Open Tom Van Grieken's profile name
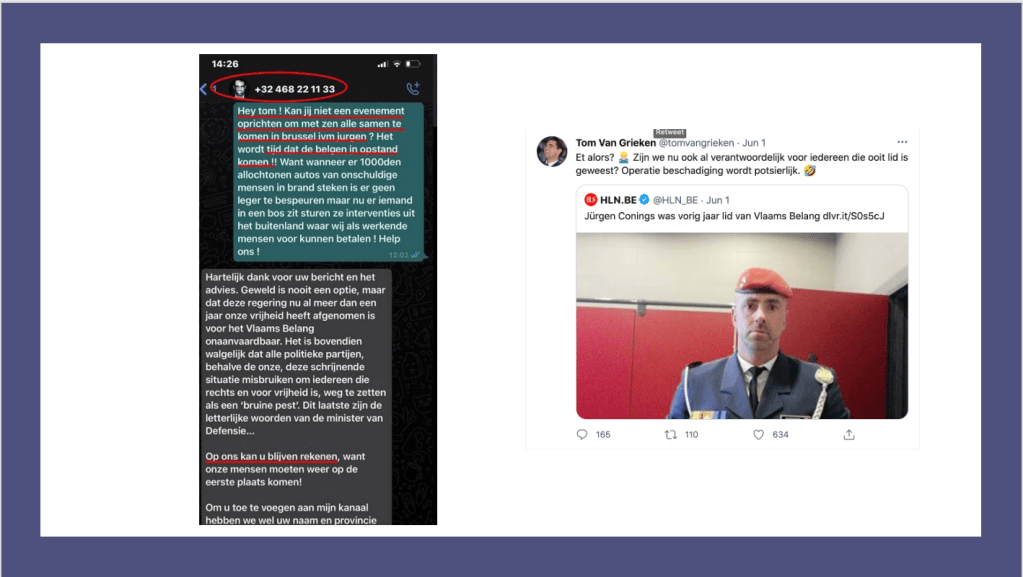The width and height of the screenshot is (1023, 577). click(615, 143)
